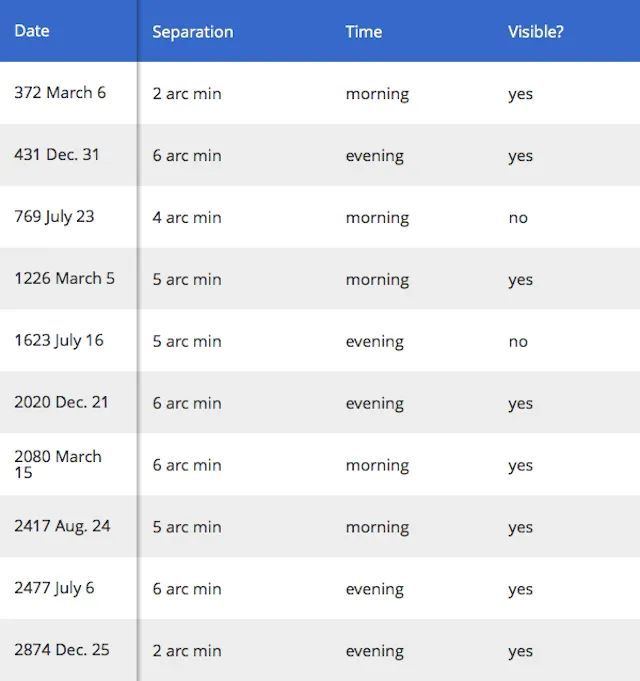This screenshot has height=681, width=640.
Task: Click the 1623 July 16 date cell
Action: (x=59, y=341)
